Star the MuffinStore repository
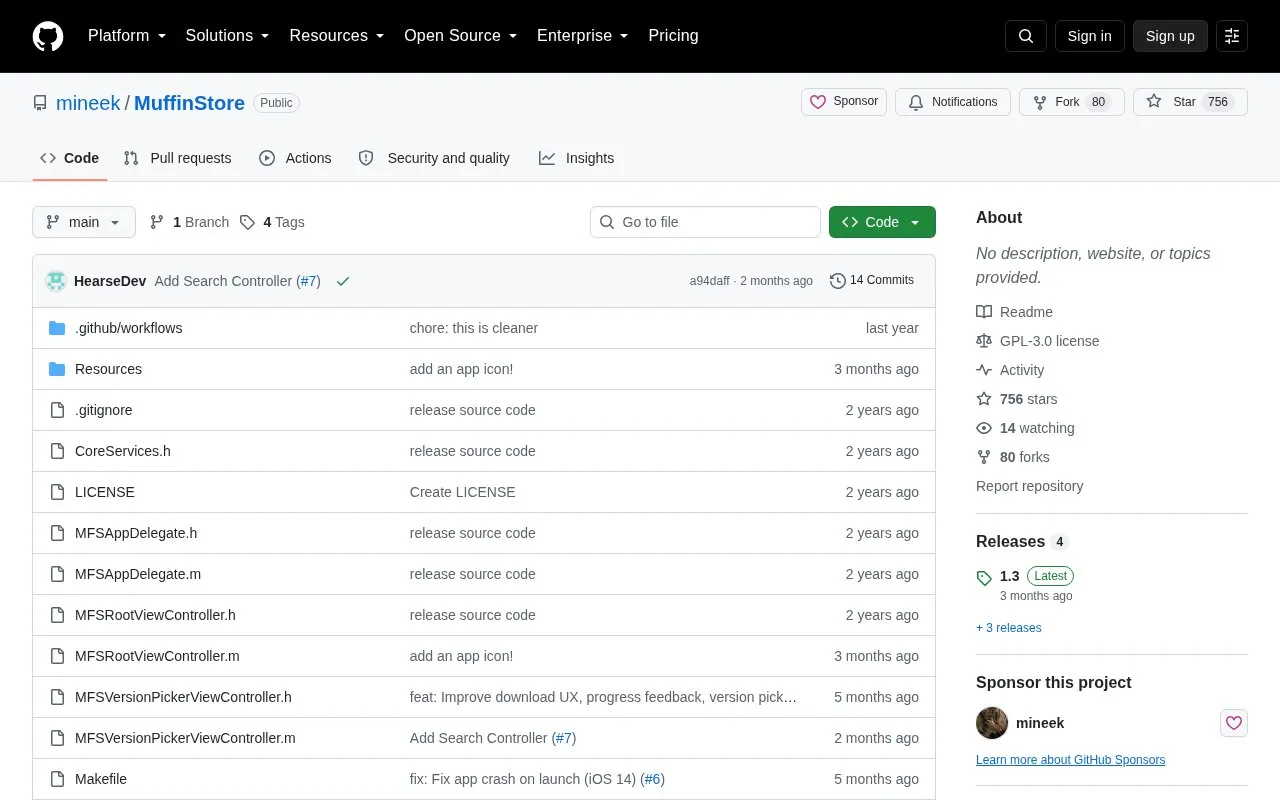Image resolution: width=1280 pixels, height=800 pixels. [x=1190, y=102]
